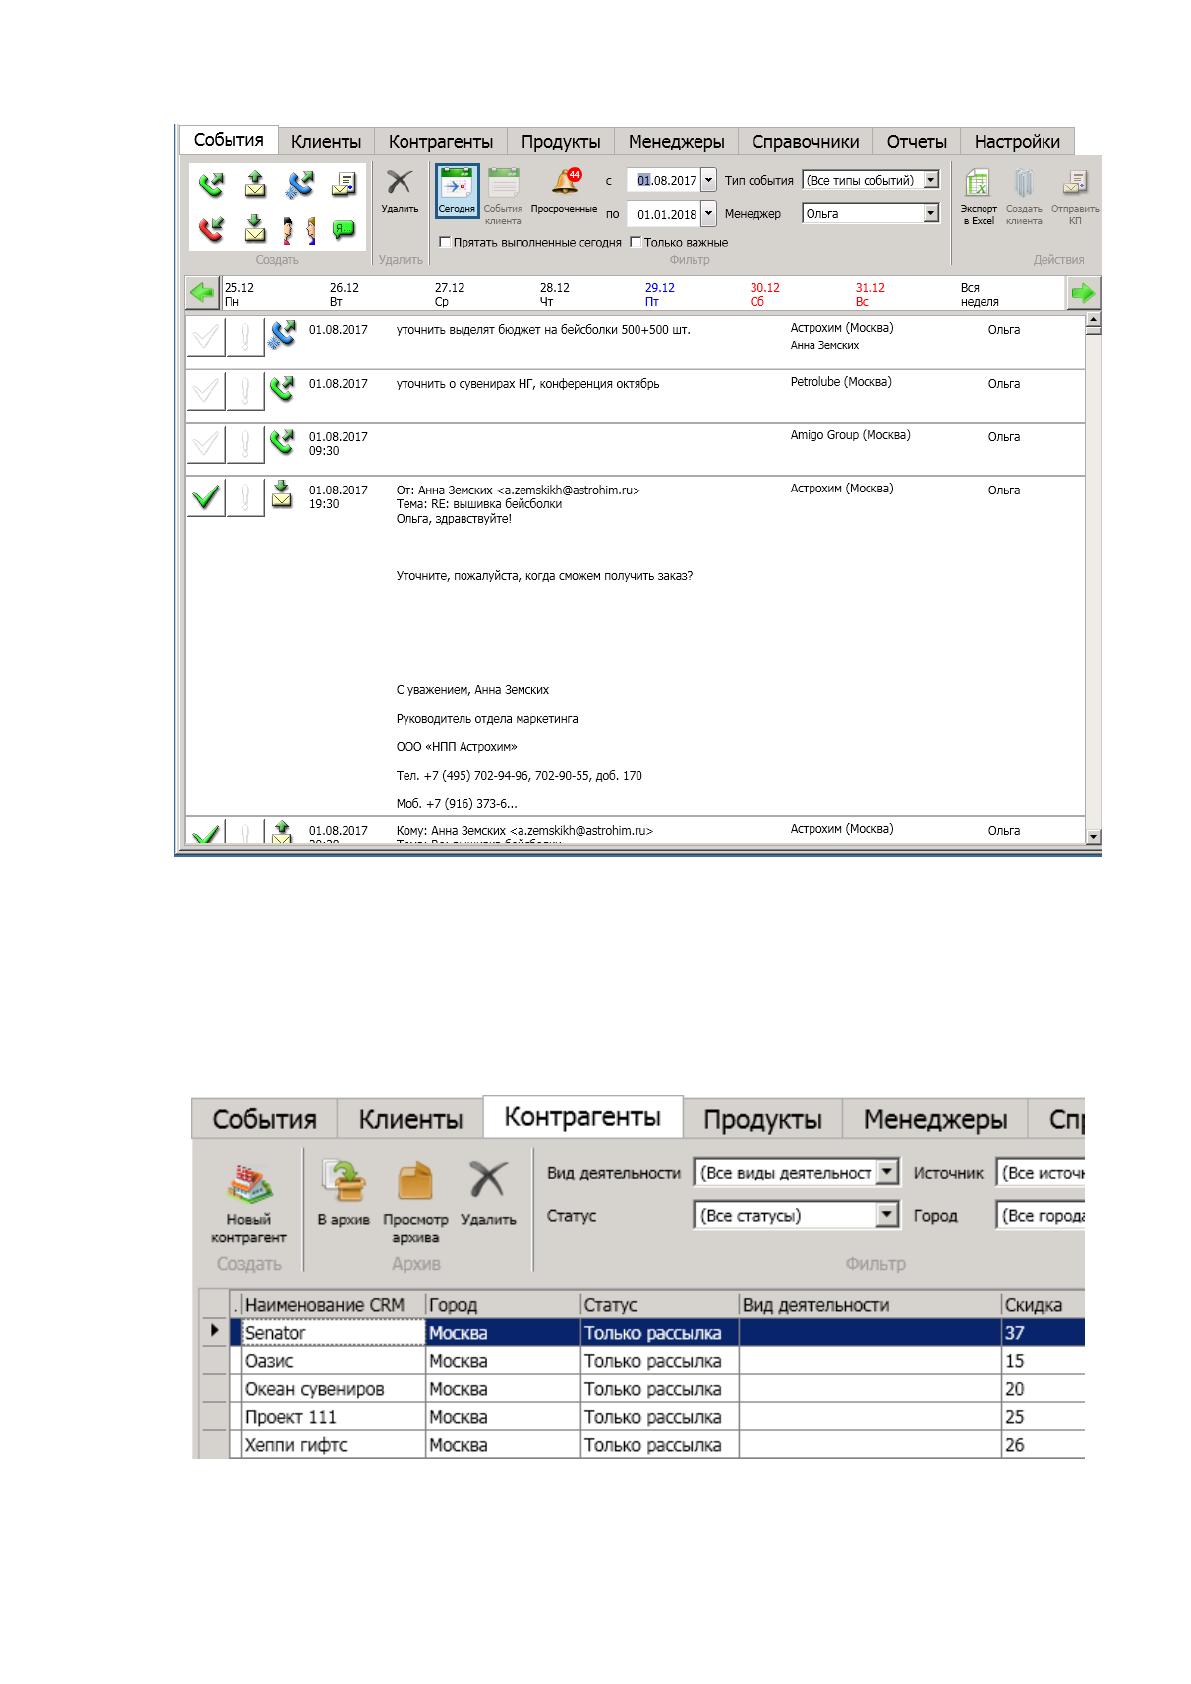This screenshot has width=1191, height=1684.
Task: Click the start date field 01.08.2017
Action: pyautogui.click(x=667, y=181)
